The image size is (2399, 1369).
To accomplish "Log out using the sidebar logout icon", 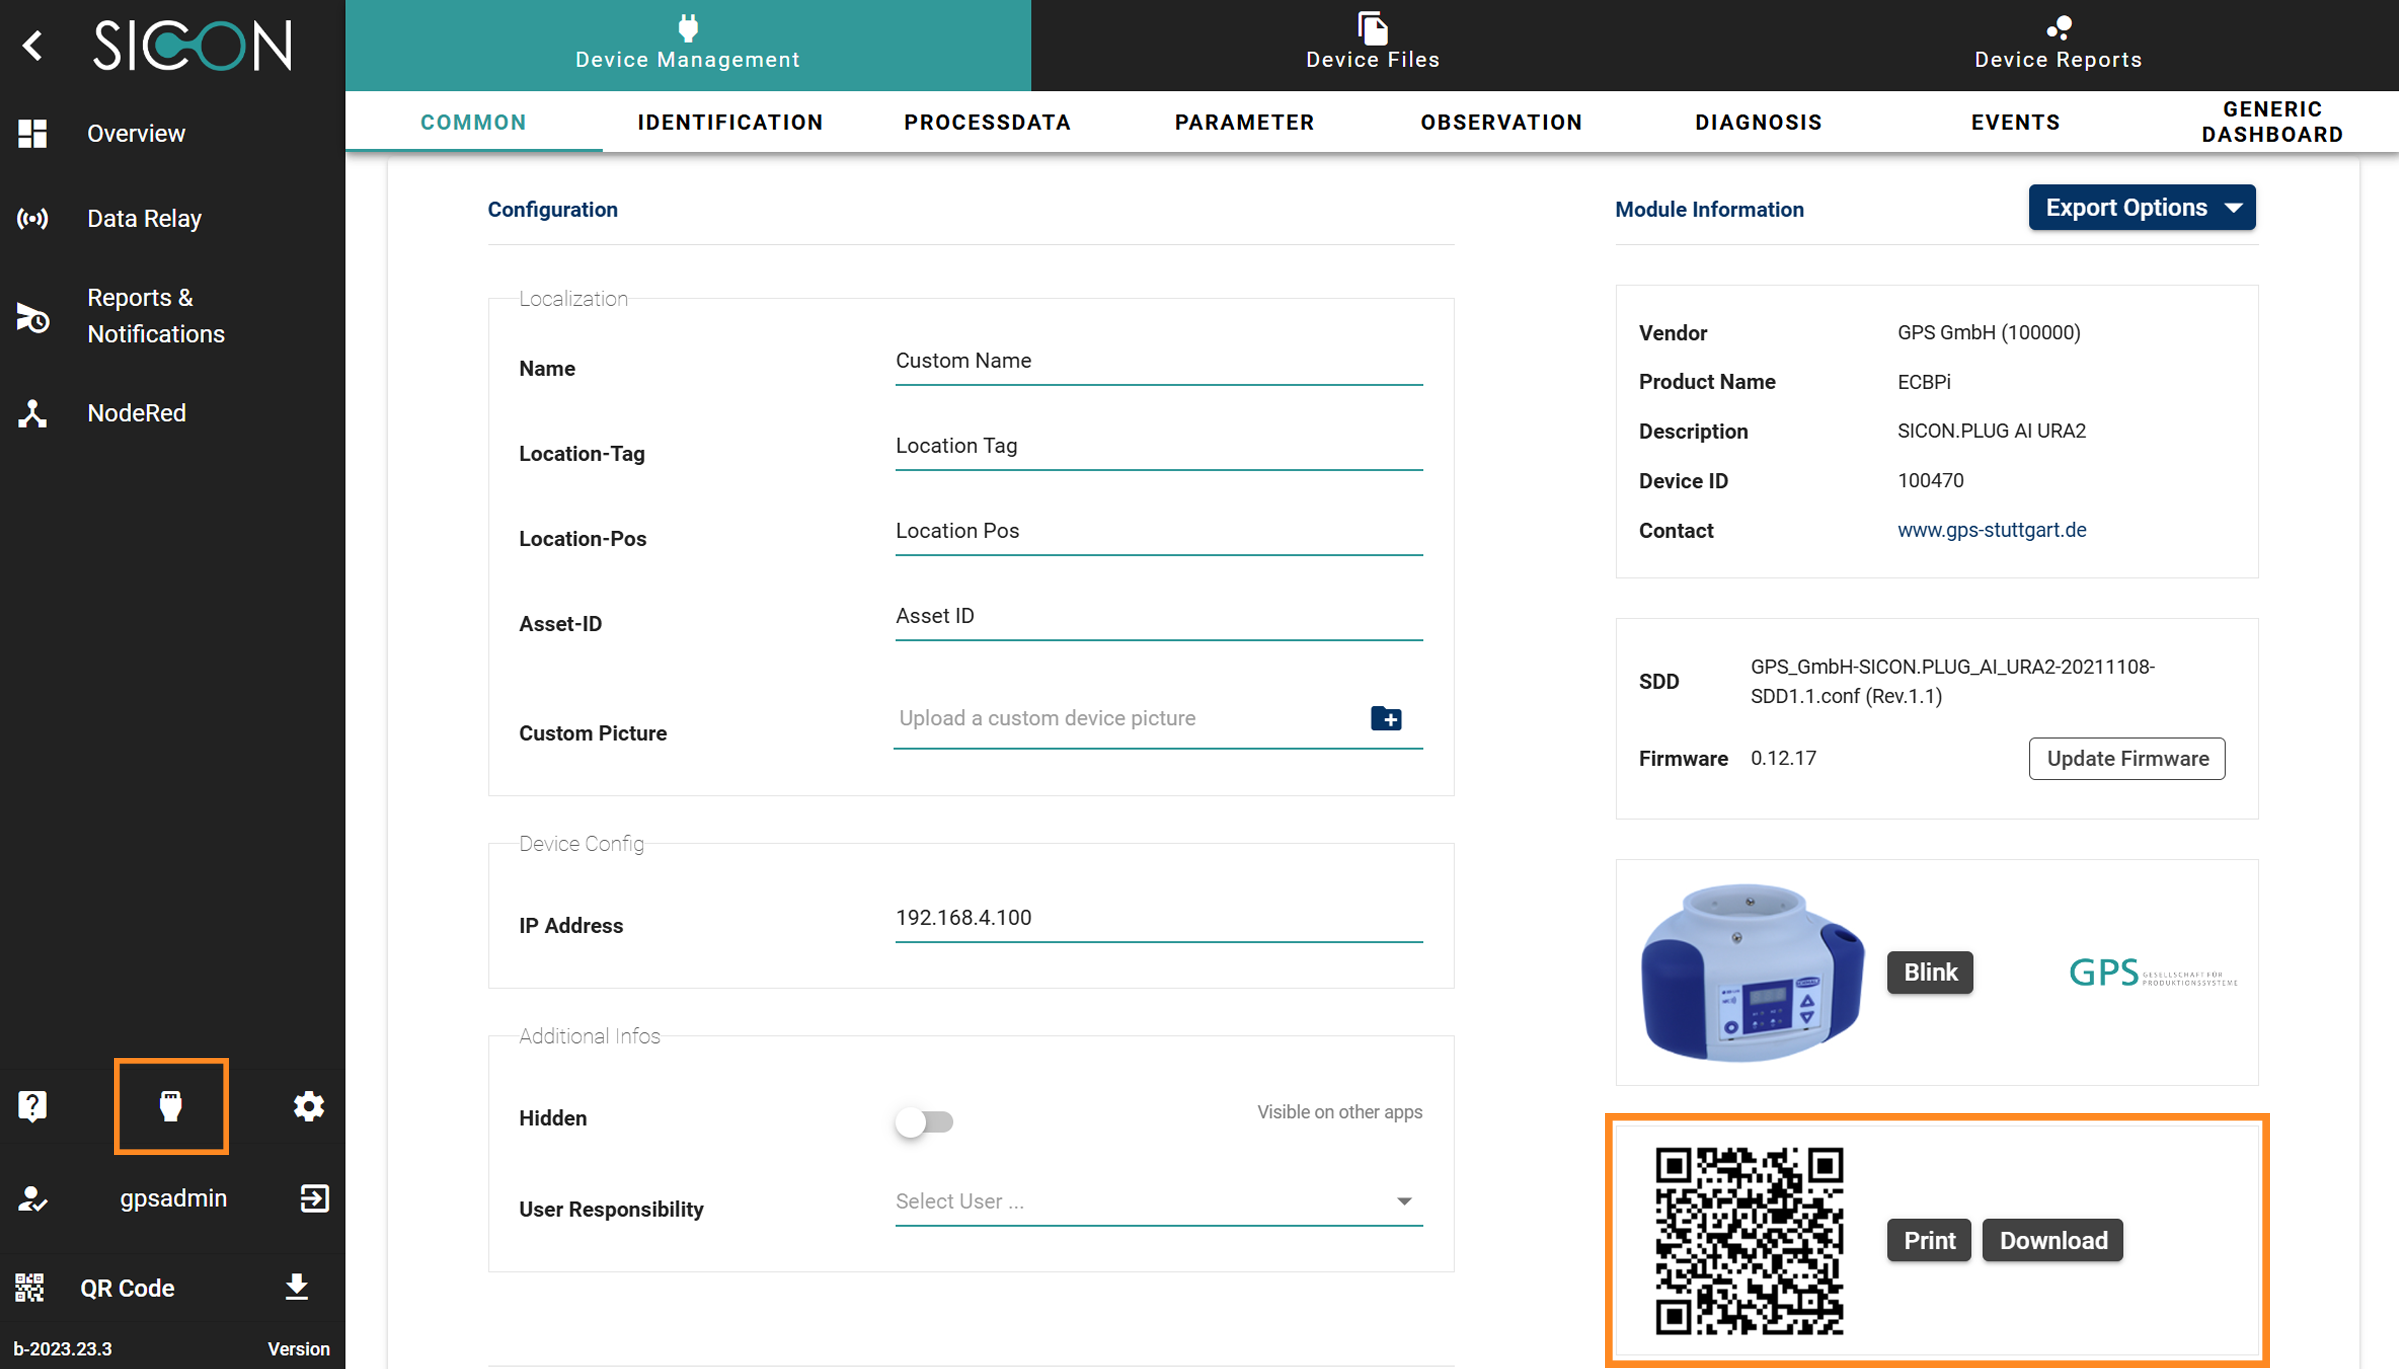I will pyautogui.click(x=313, y=1197).
